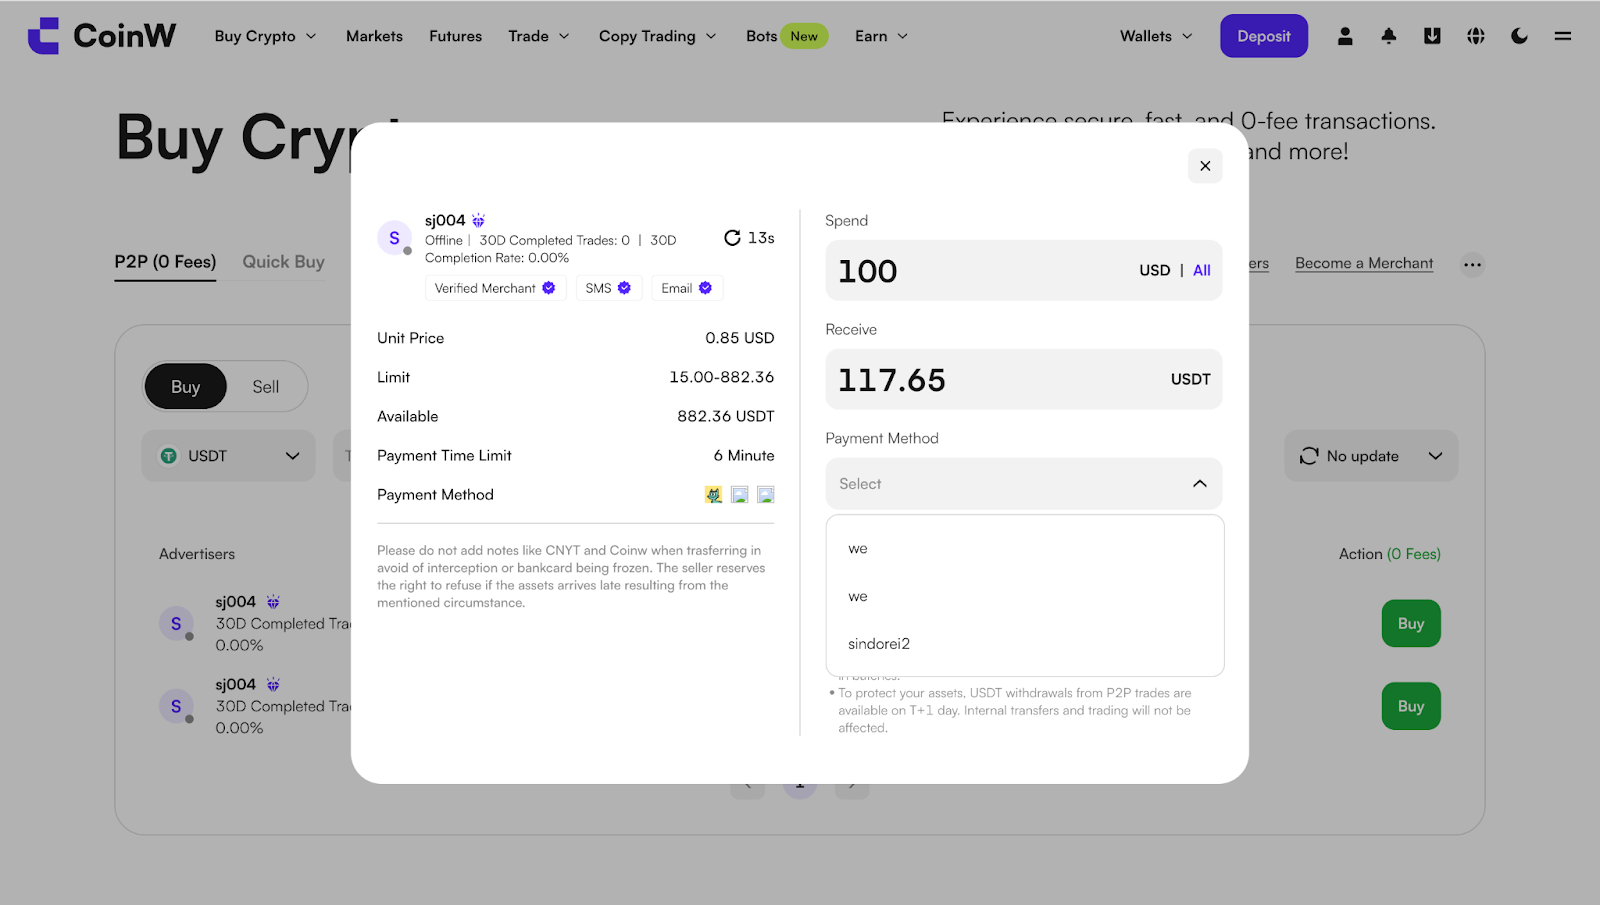Click merchant crown badge beside sj004 in dialog
Viewport: 1600px width, 905px height.
click(478, 220)
